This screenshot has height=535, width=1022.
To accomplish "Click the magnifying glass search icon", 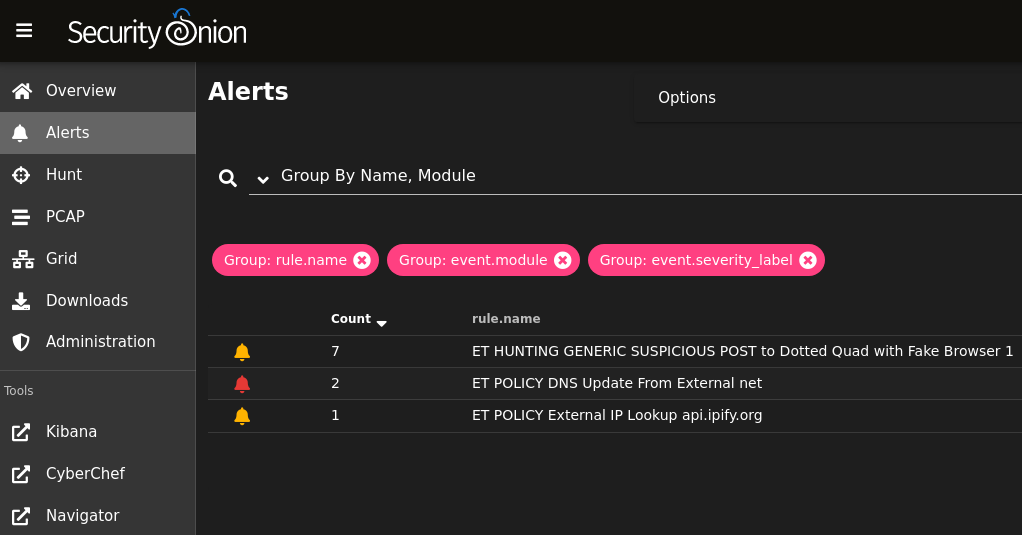I will [227, 178].
